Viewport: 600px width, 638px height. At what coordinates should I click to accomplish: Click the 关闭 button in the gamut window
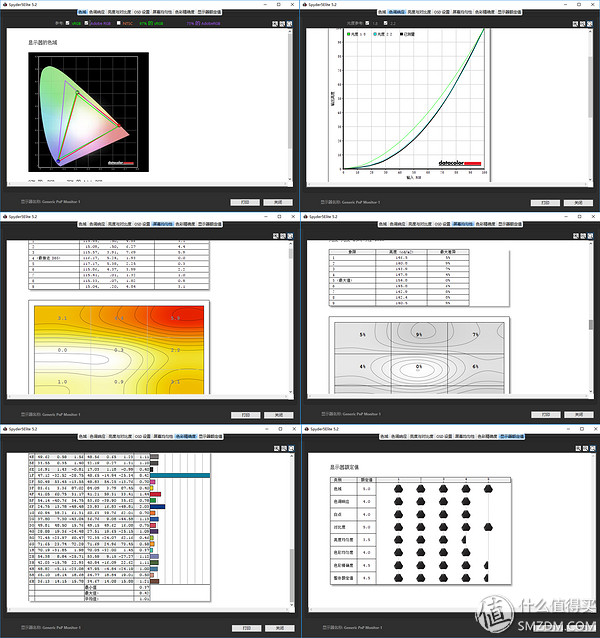click(277, 202)
